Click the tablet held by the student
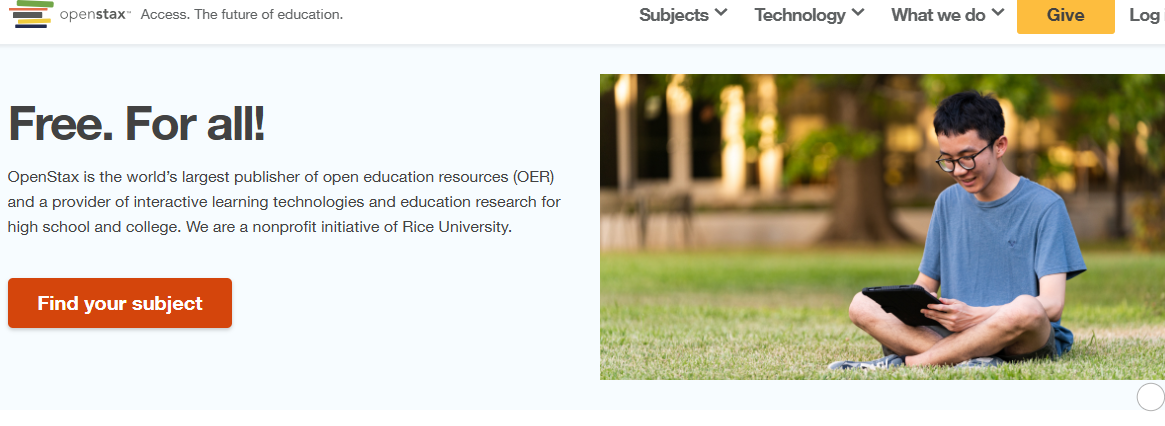Image resolution: width=1165 pixels, height=426 pixels. point(900,303)
